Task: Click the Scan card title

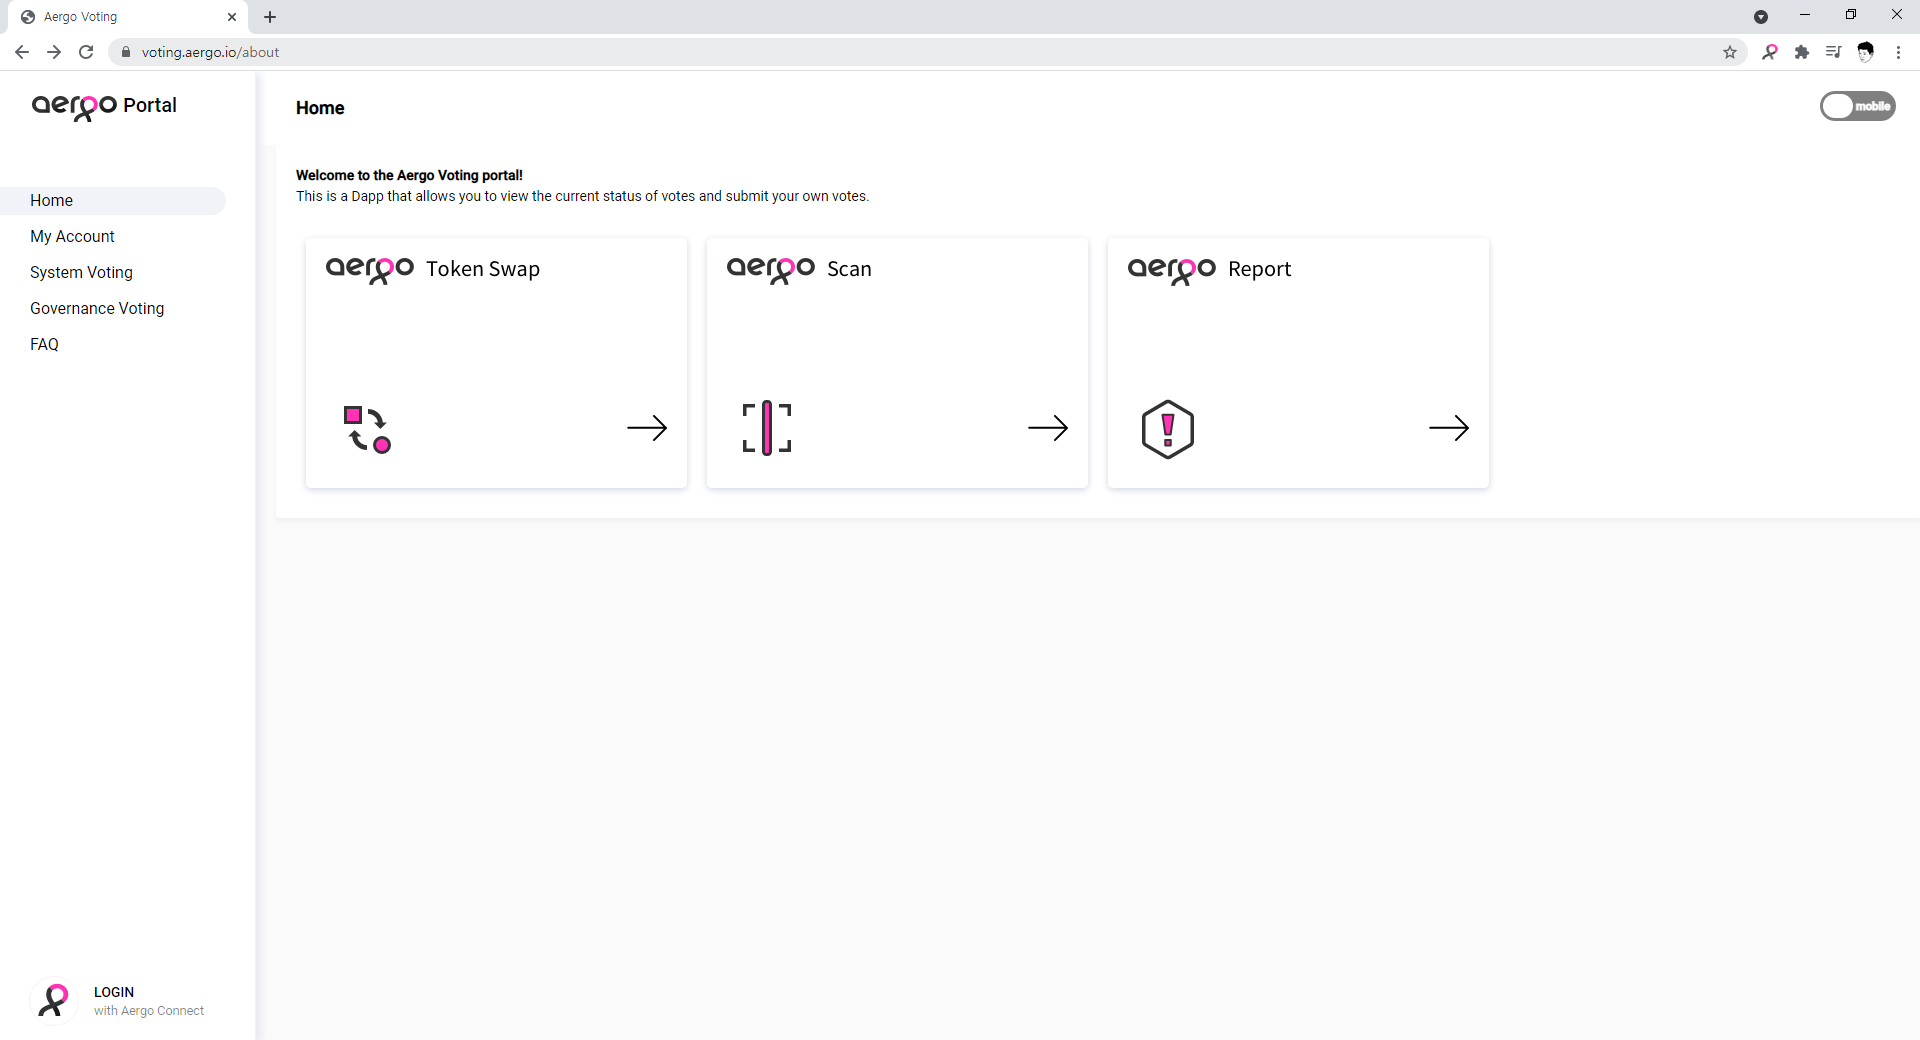Action: [x=849, y=269]
